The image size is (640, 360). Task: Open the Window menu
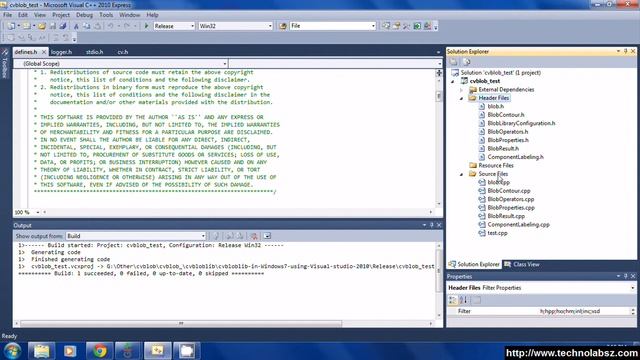[129, 15]
